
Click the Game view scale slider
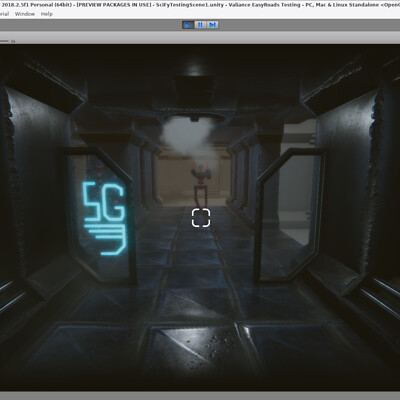point(5,41)
